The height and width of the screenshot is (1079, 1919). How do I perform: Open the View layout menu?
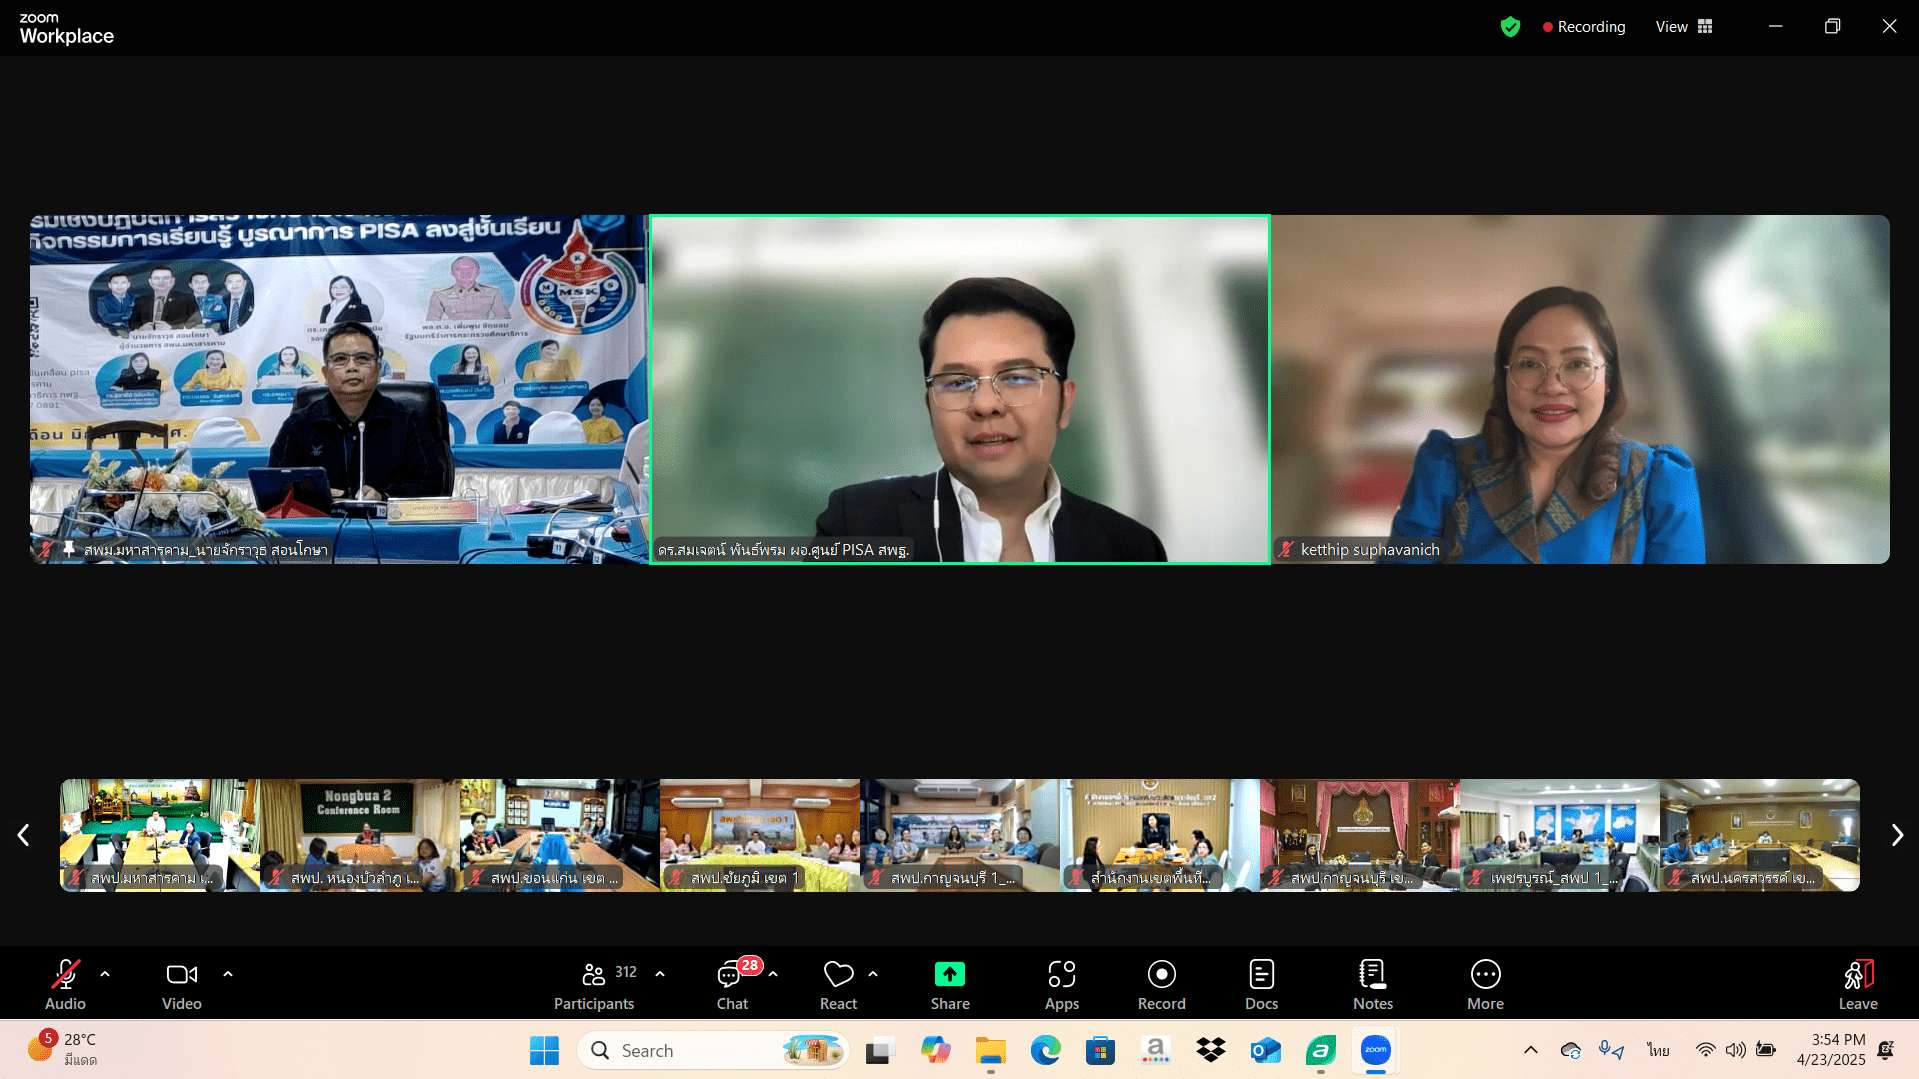pyautogui.click(x=1684, y=27)
